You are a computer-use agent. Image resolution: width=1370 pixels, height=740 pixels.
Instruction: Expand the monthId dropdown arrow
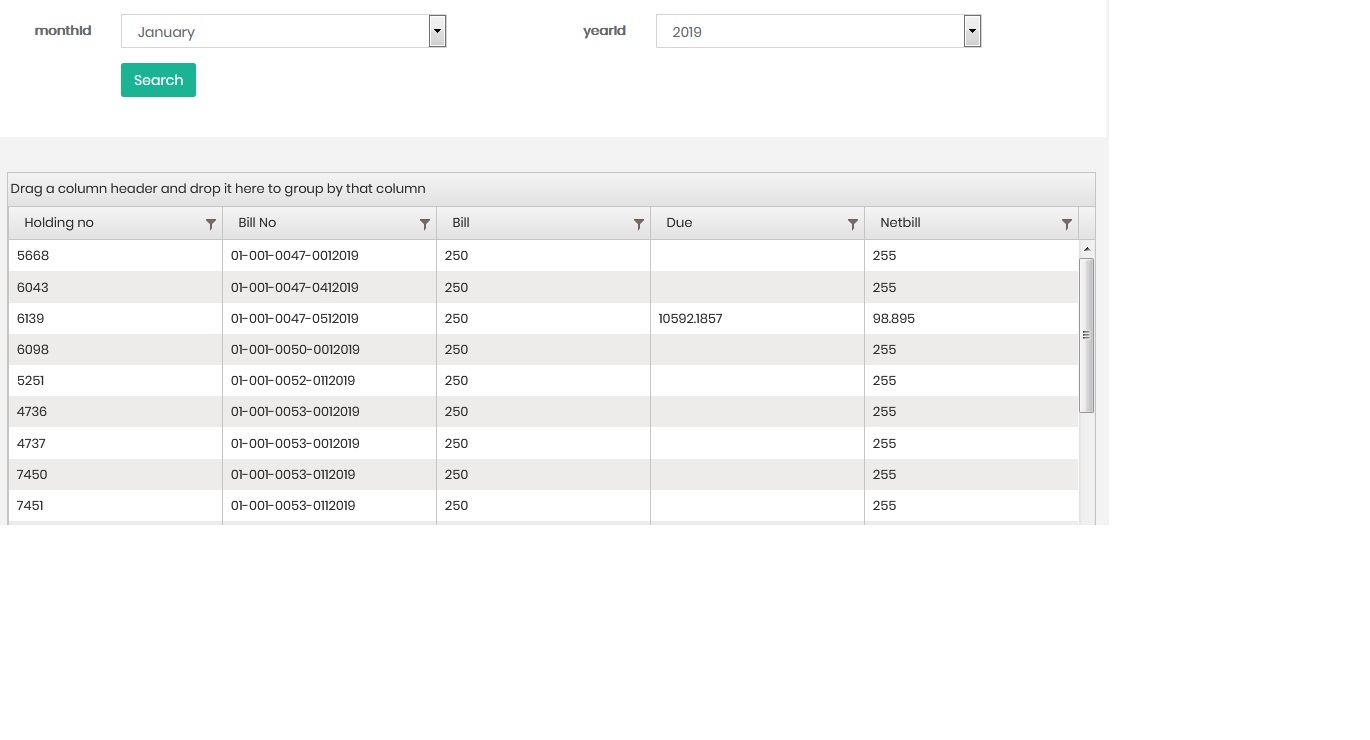[437, 31]
